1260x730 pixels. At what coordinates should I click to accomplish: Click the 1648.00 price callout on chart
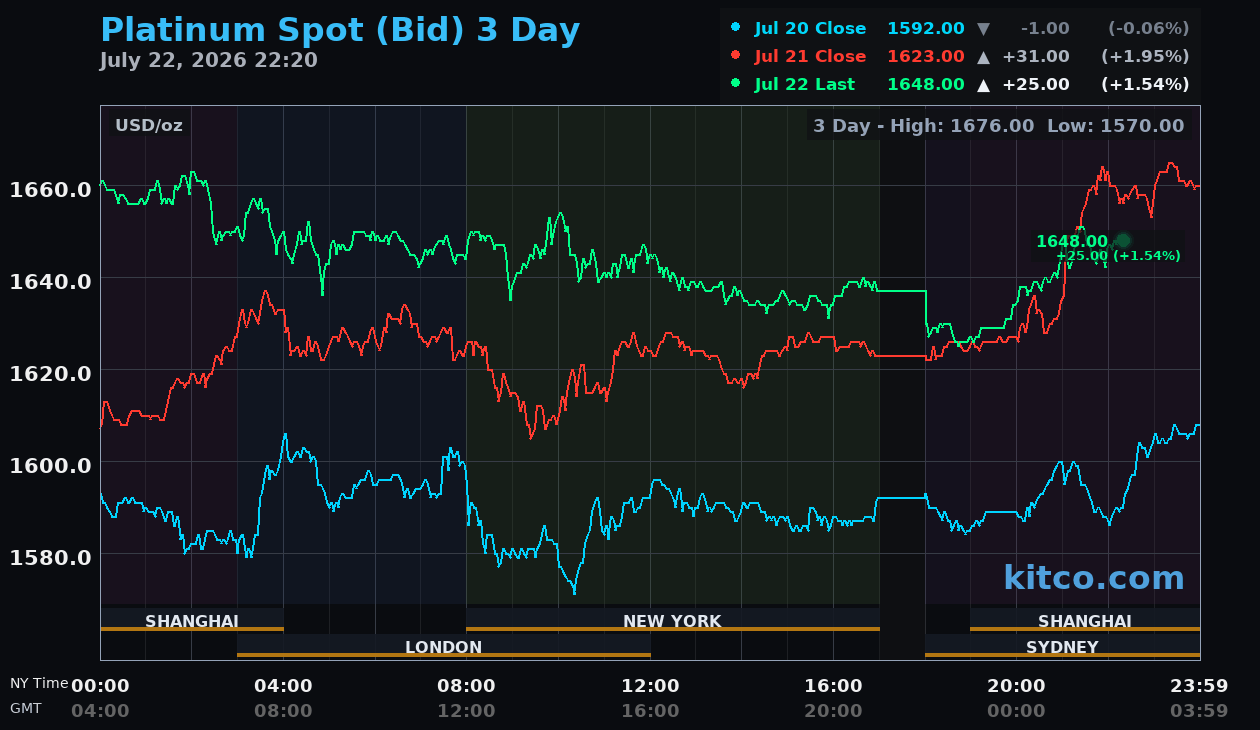[1072, 242]
